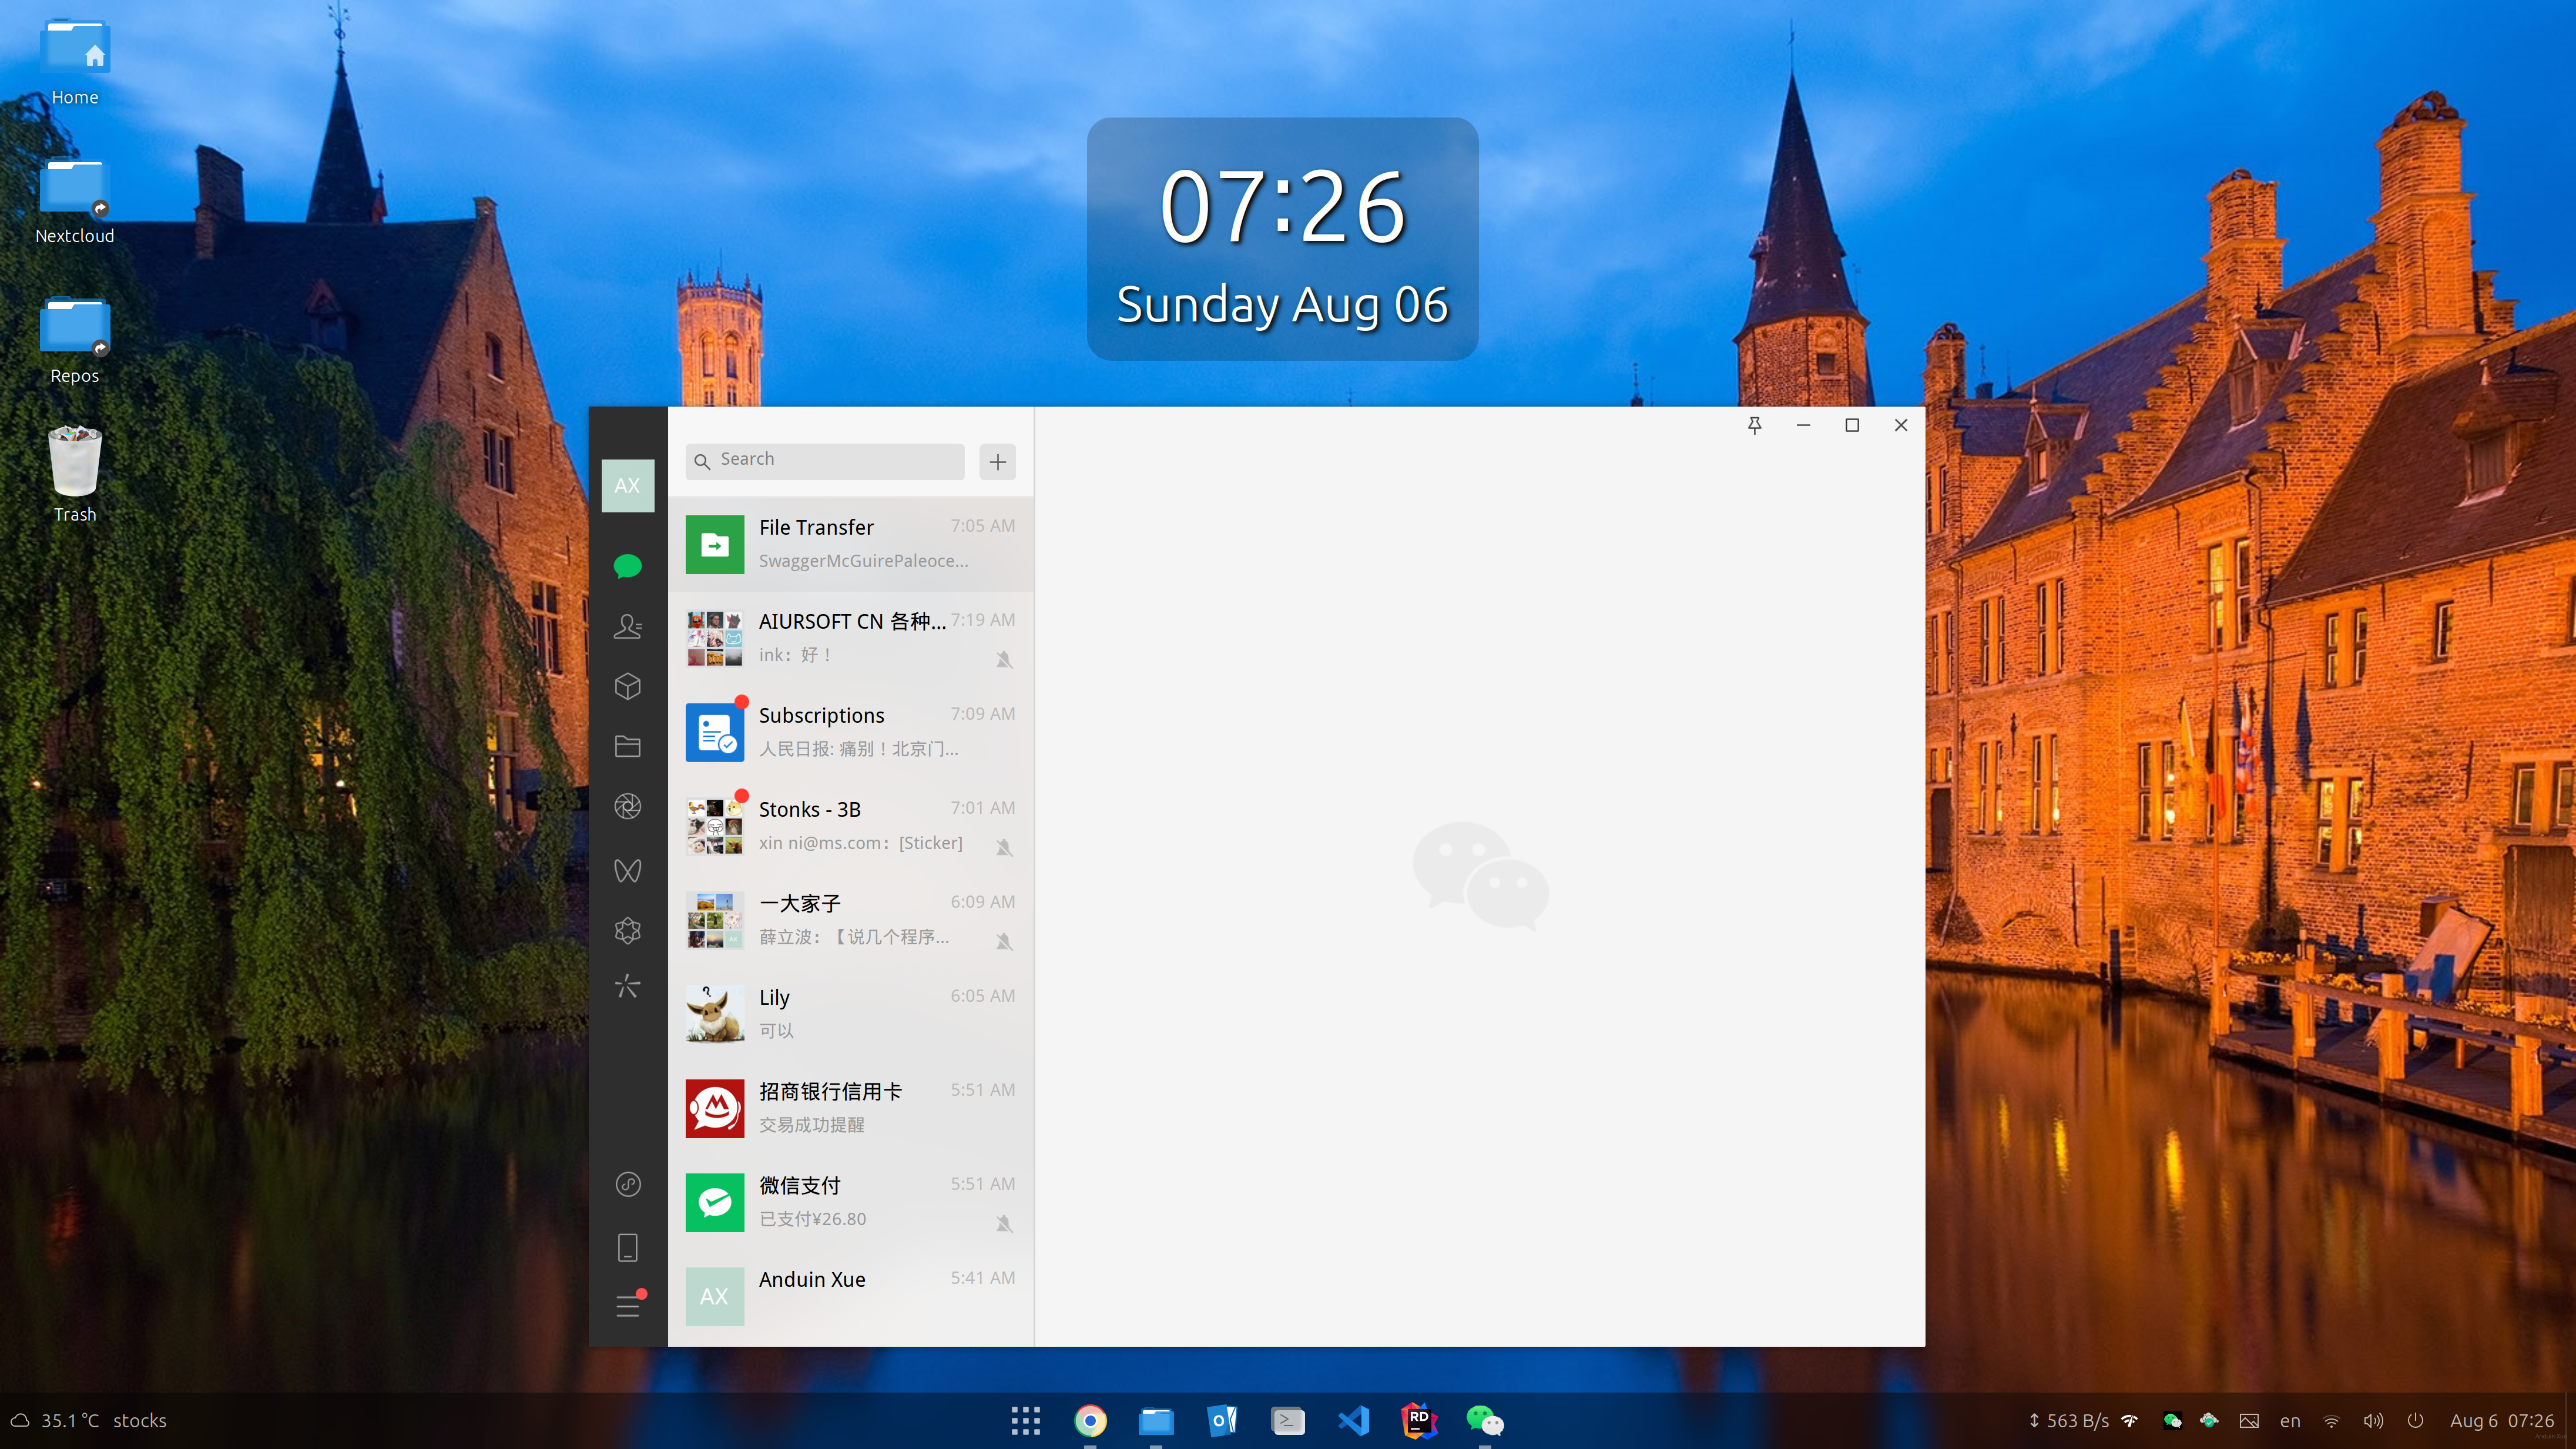
Task: Click the green Chats bubble icon
Action: click(x=627, y=567)
